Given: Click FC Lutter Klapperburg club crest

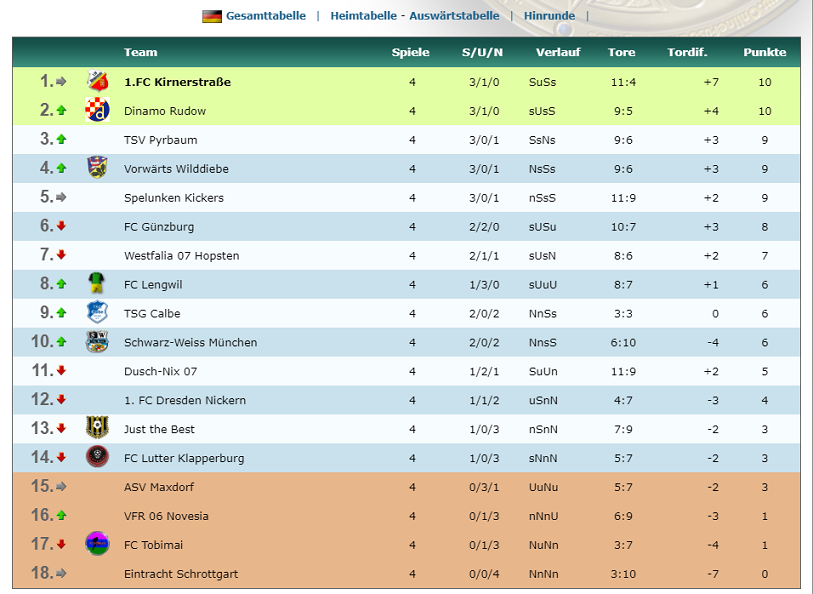Looking at the screenshot, I should click(97, 457).
